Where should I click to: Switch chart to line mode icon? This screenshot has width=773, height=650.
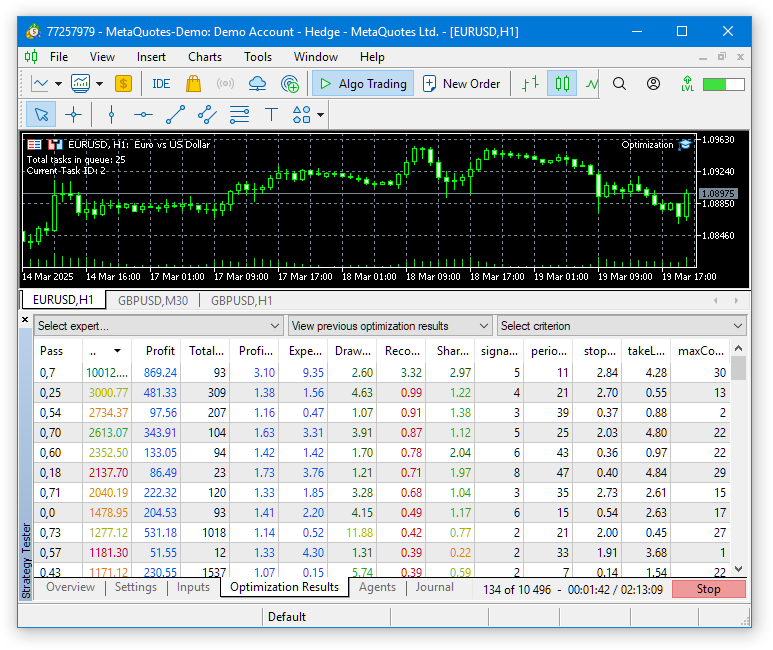pos(592,84)
